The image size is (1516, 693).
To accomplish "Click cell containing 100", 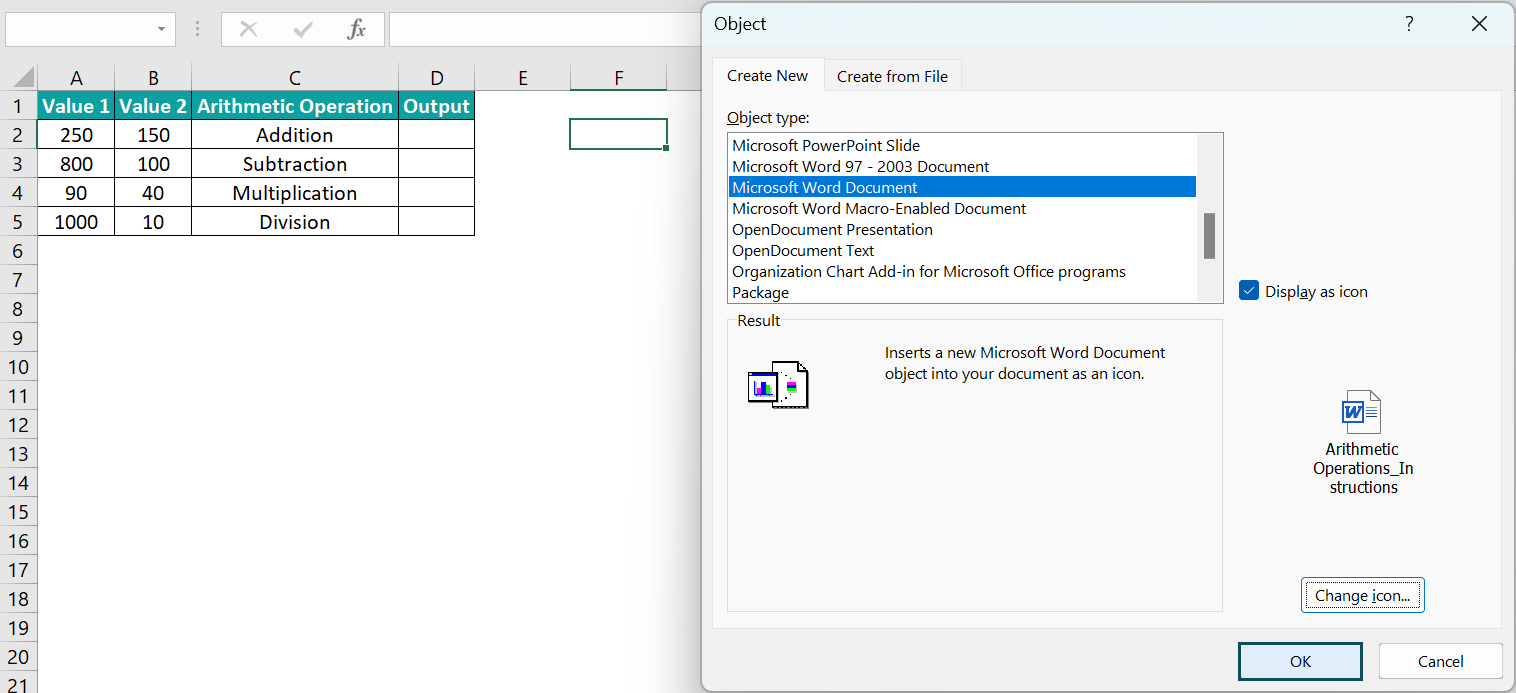I will [153, 164].
